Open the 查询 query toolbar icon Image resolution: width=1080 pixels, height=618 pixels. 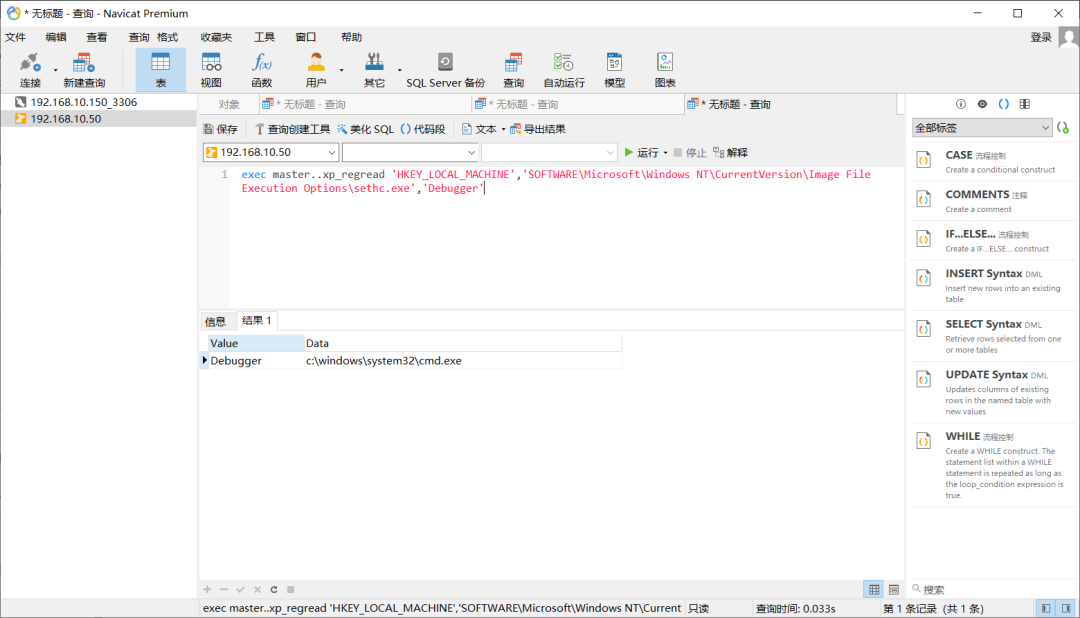[513, 70]
